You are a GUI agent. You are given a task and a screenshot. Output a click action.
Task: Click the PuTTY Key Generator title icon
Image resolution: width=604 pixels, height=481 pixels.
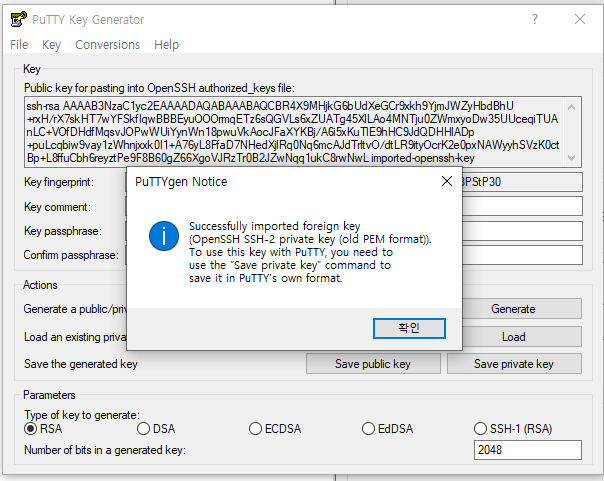click(x=18, y=19)
